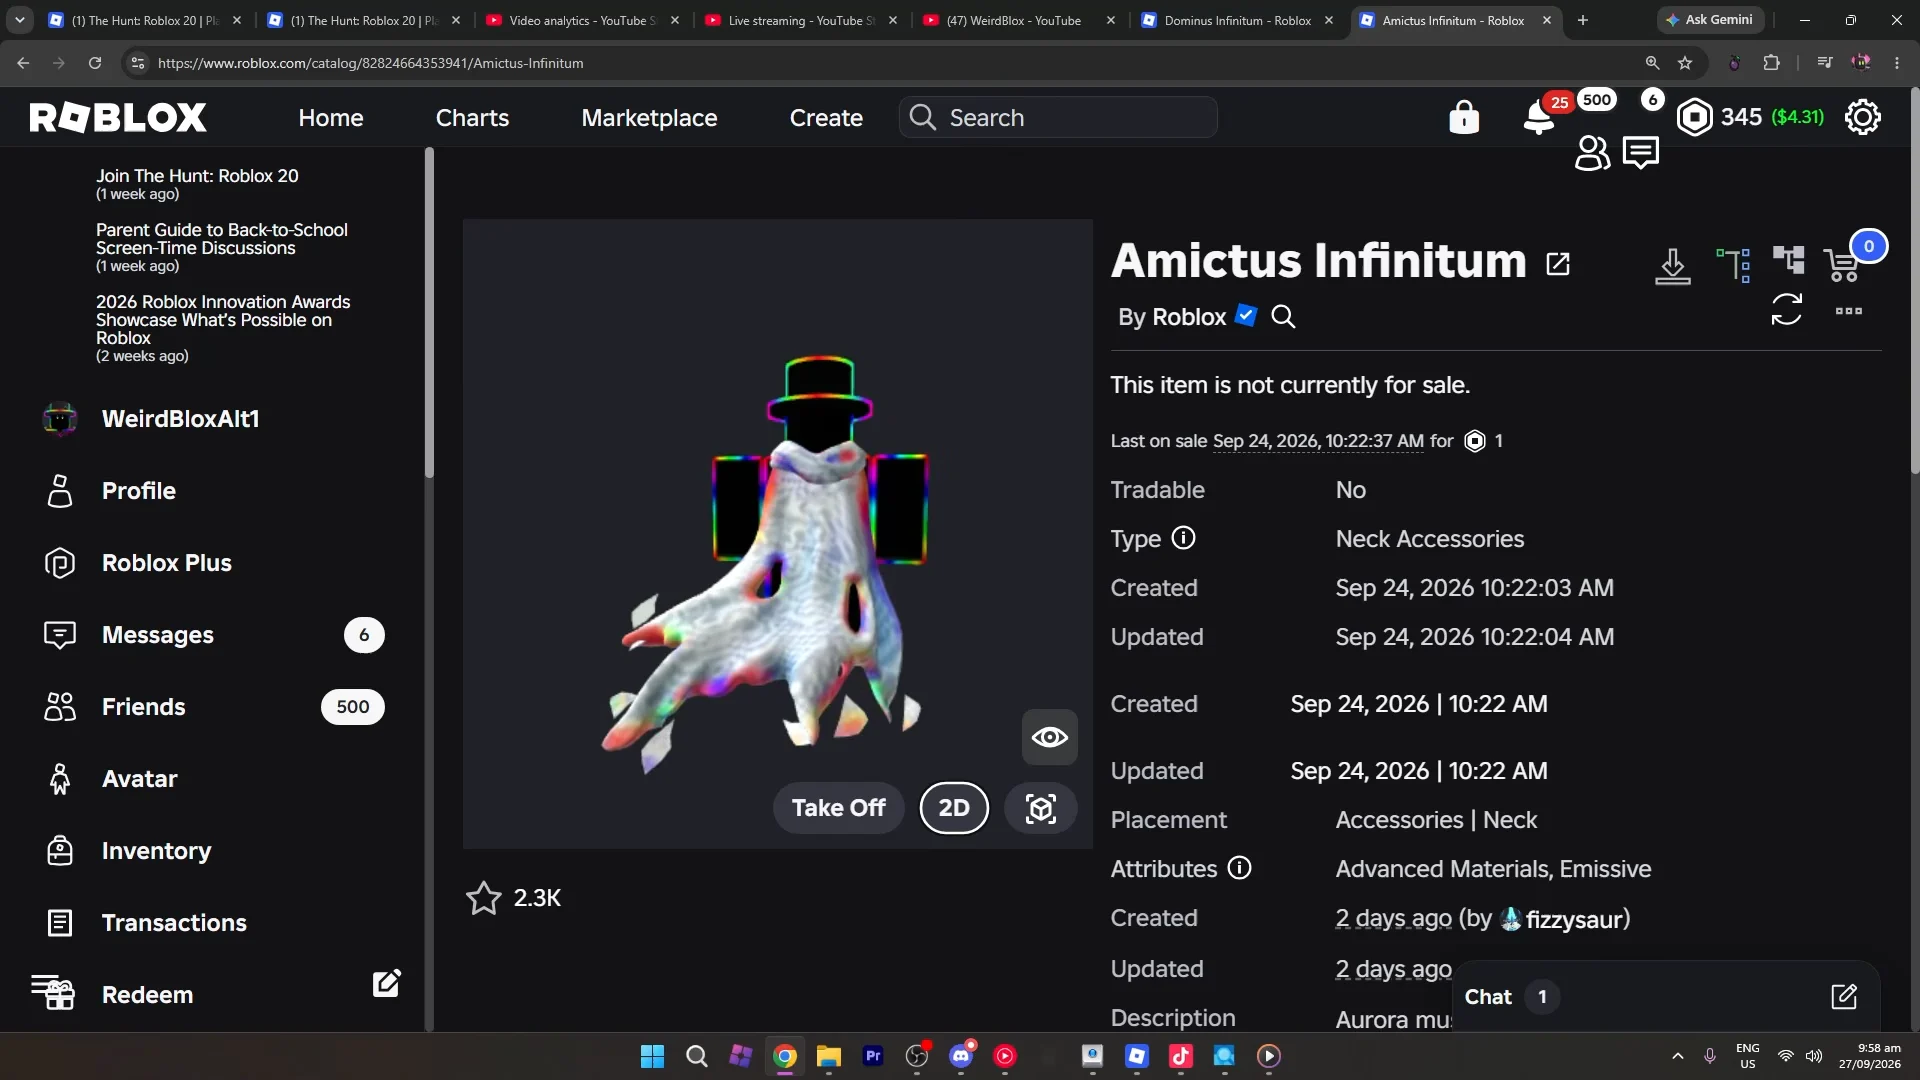Open the shopping cart icon
This screenshot has width=1920, height=1080.
(x=1842, y=265)
